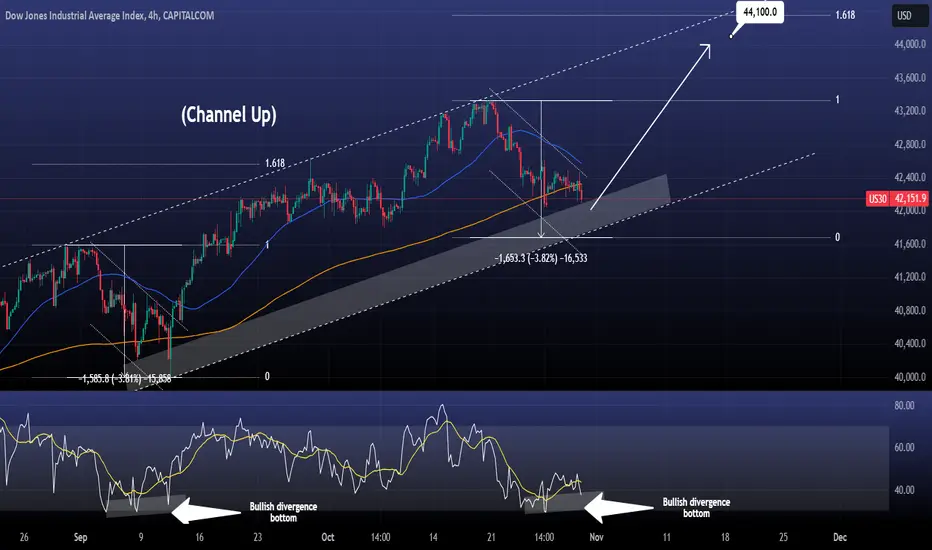Click the 16 date on time axis
The width and height of the screenshot is (932, 550).
click(199, 537)
